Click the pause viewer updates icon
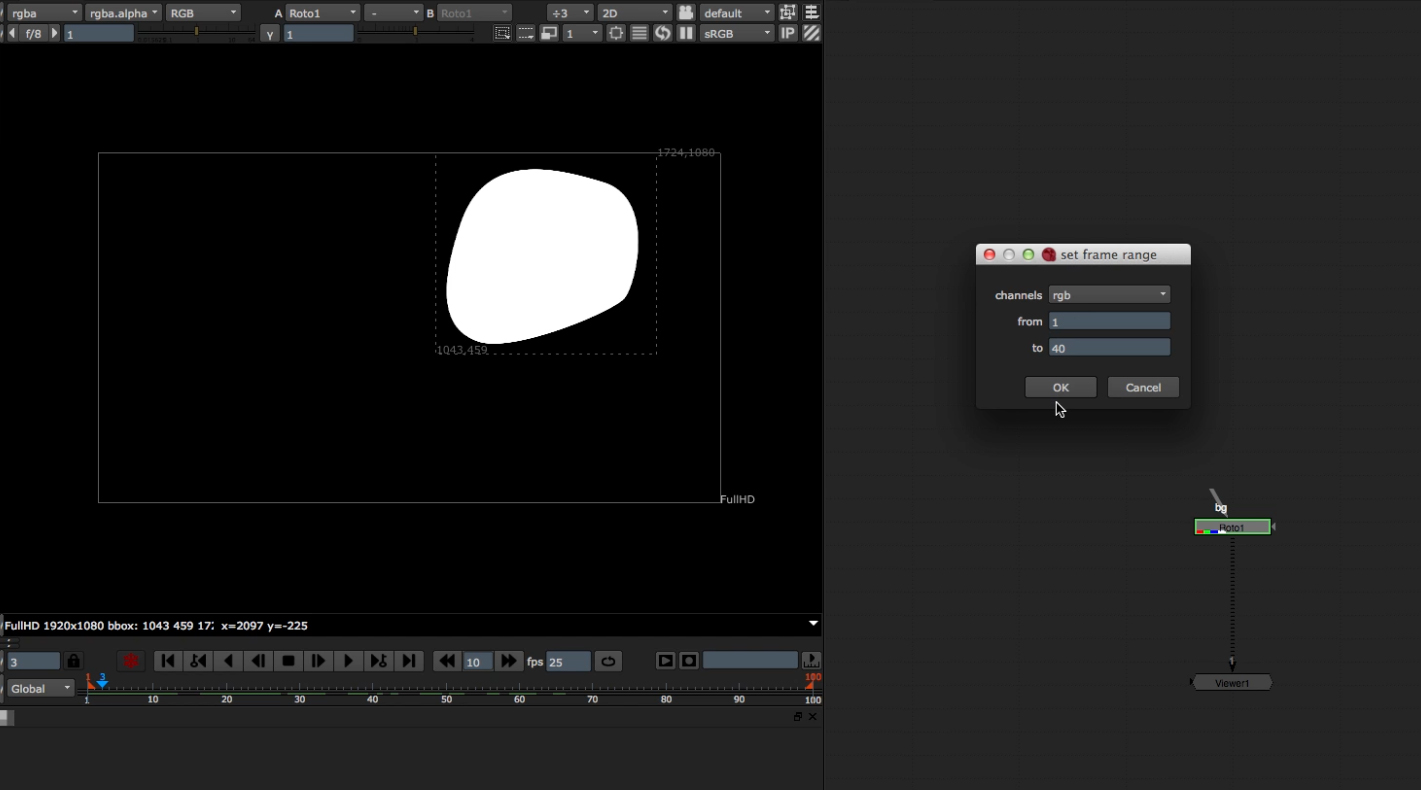1421x790 pixels. (686, 33)
